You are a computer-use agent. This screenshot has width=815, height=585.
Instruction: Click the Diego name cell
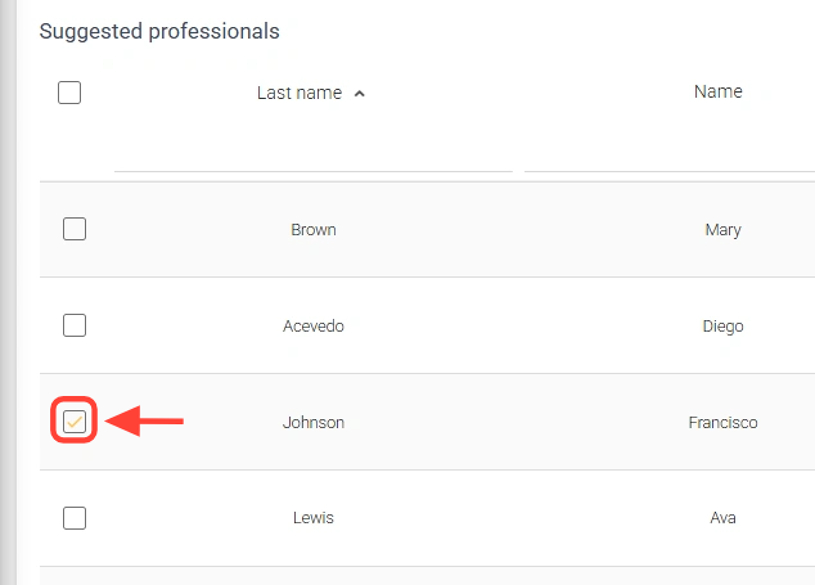pos(722,326)
